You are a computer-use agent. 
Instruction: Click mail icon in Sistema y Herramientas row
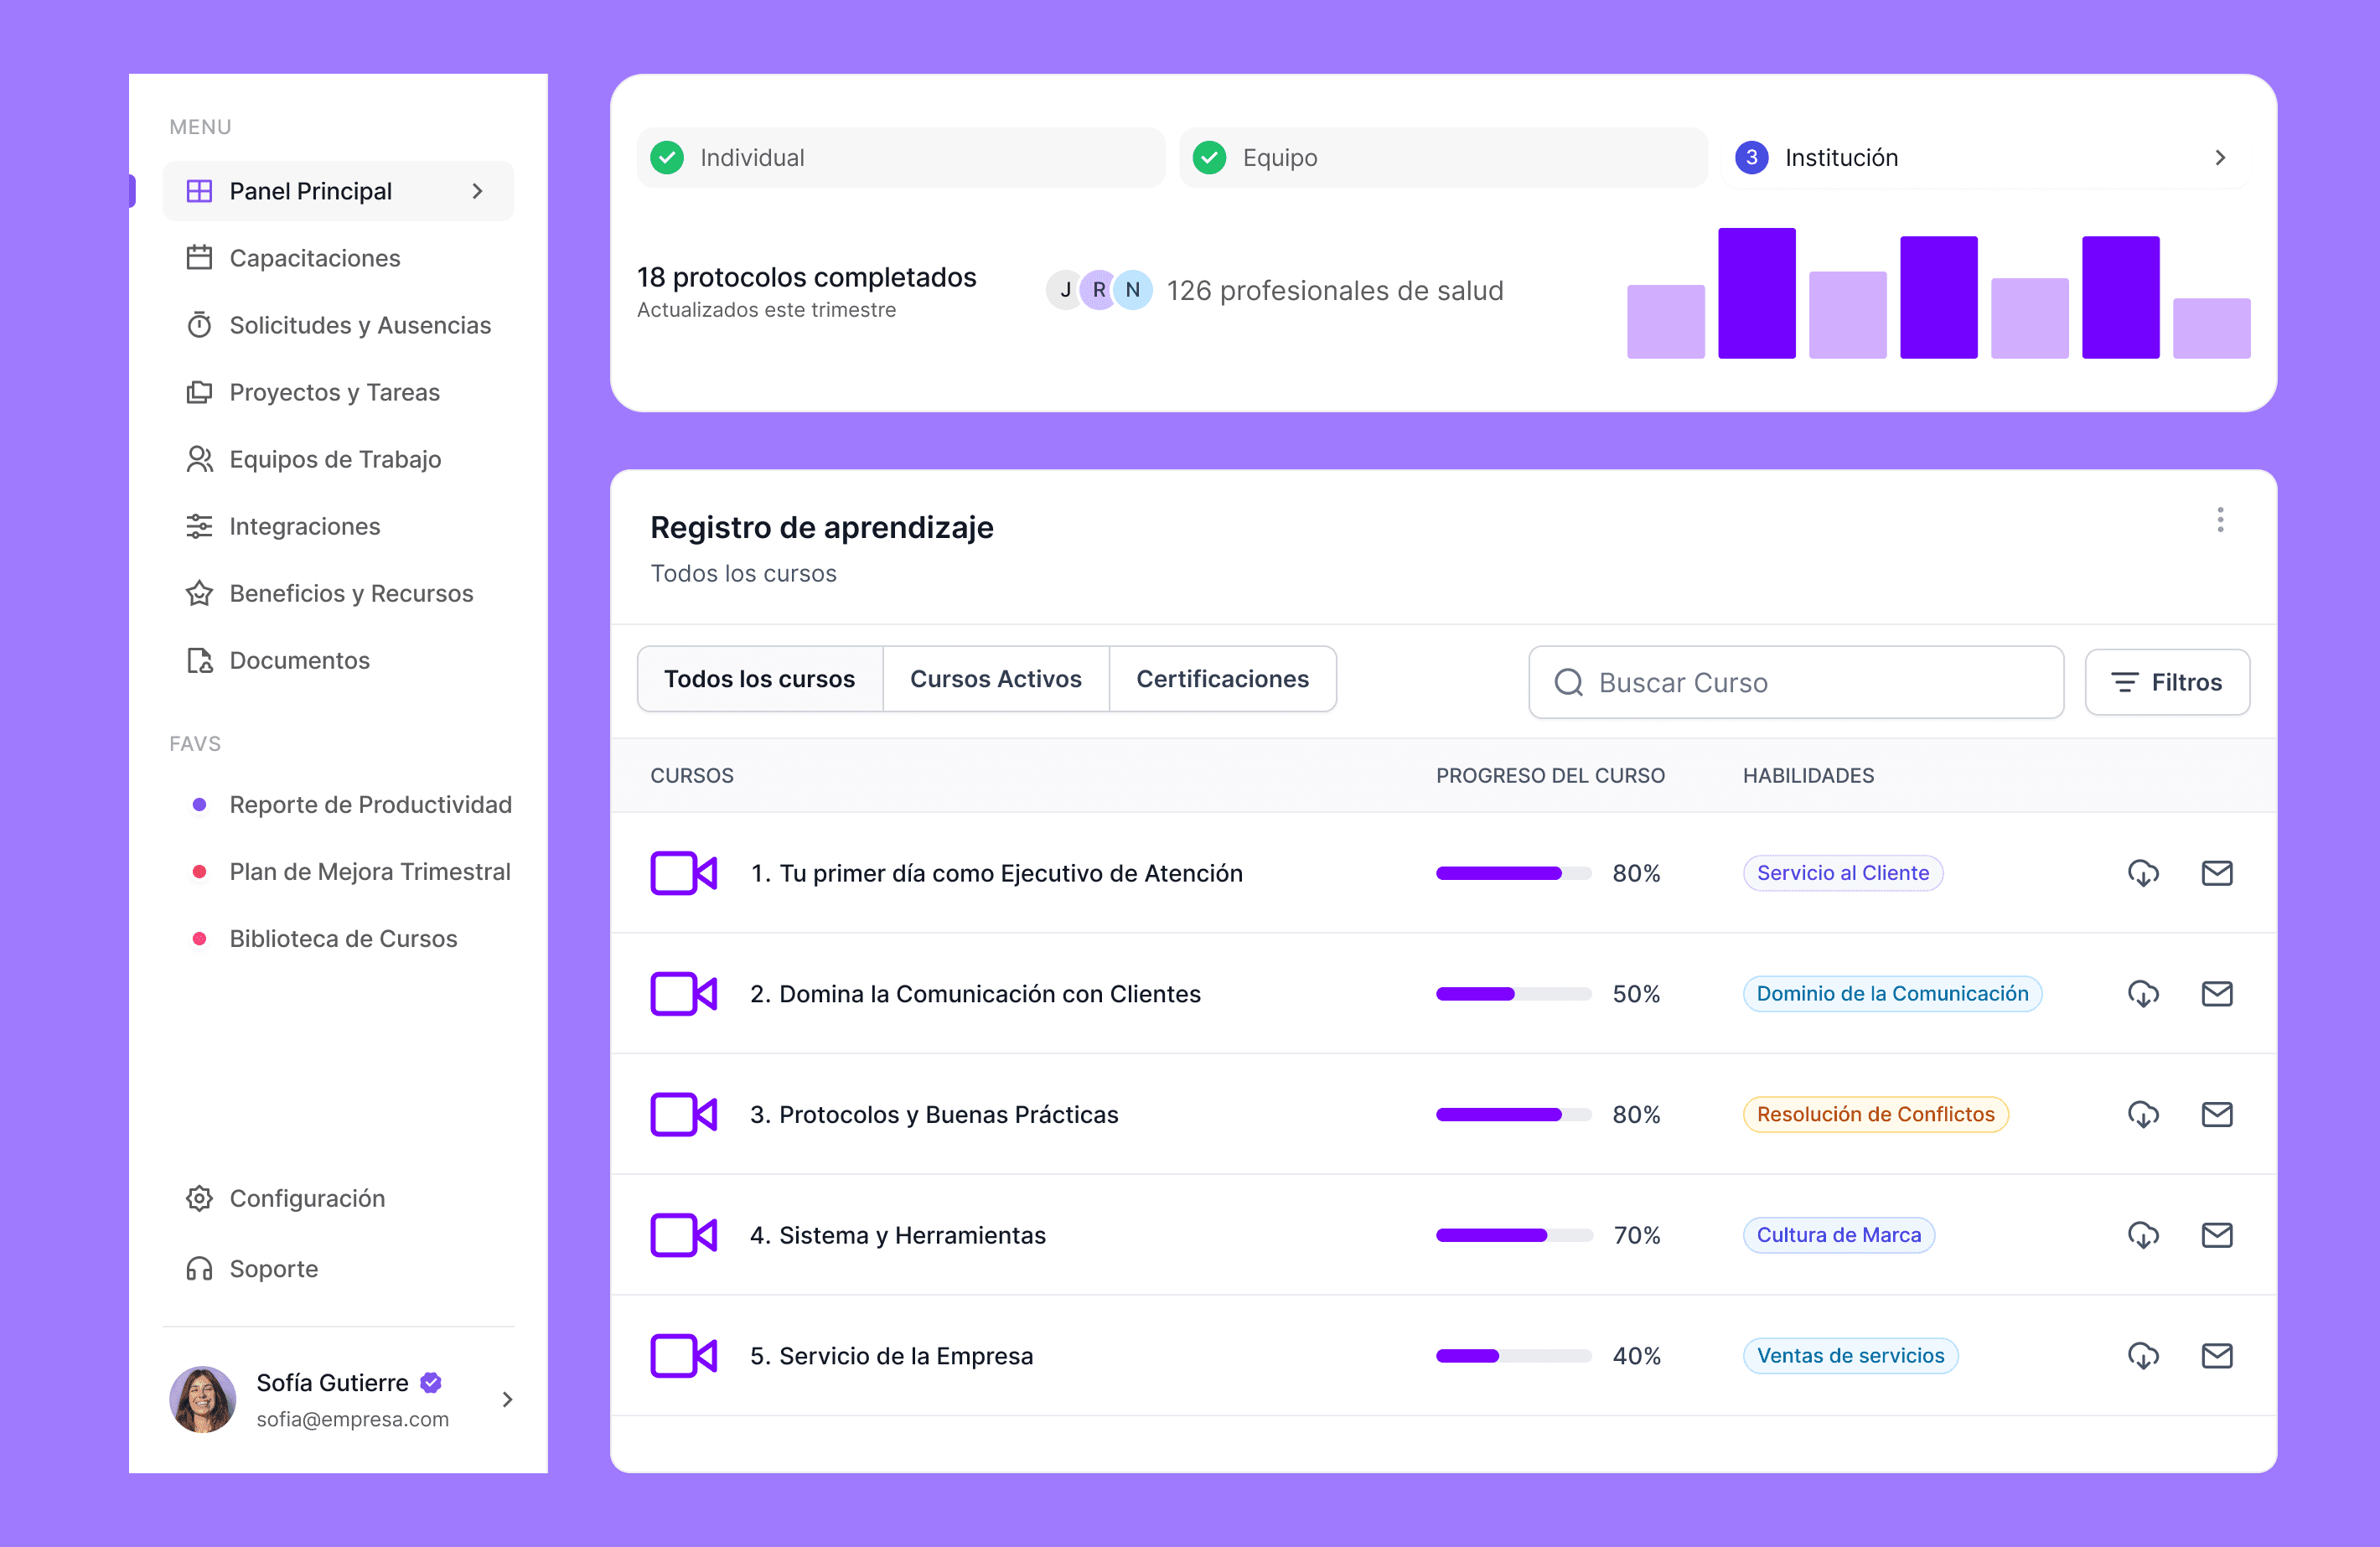(2217, 1235)
